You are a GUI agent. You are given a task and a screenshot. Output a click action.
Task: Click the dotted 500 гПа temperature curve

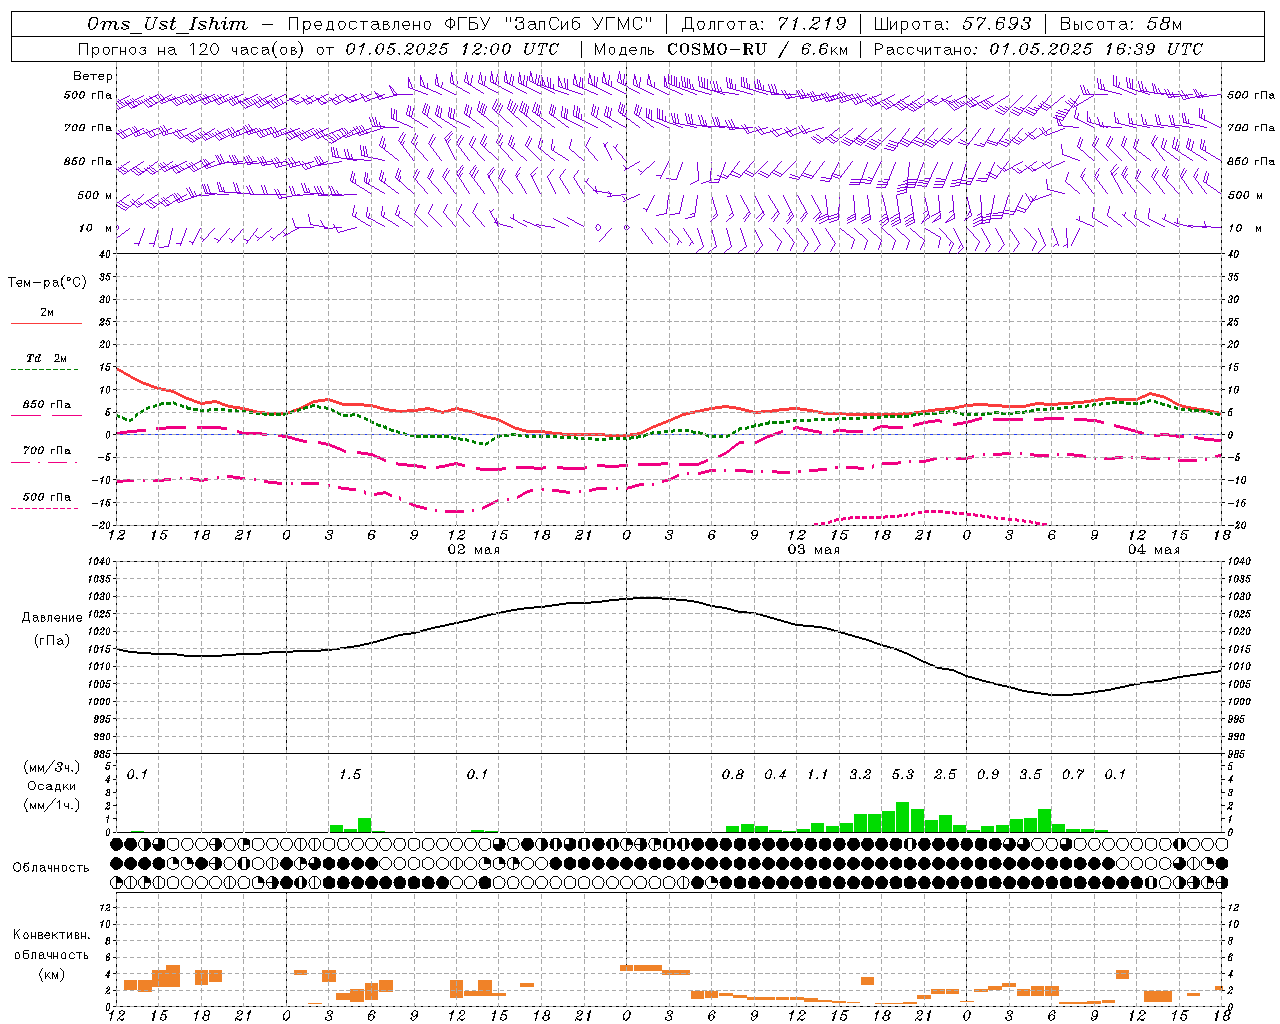point(930,512)
